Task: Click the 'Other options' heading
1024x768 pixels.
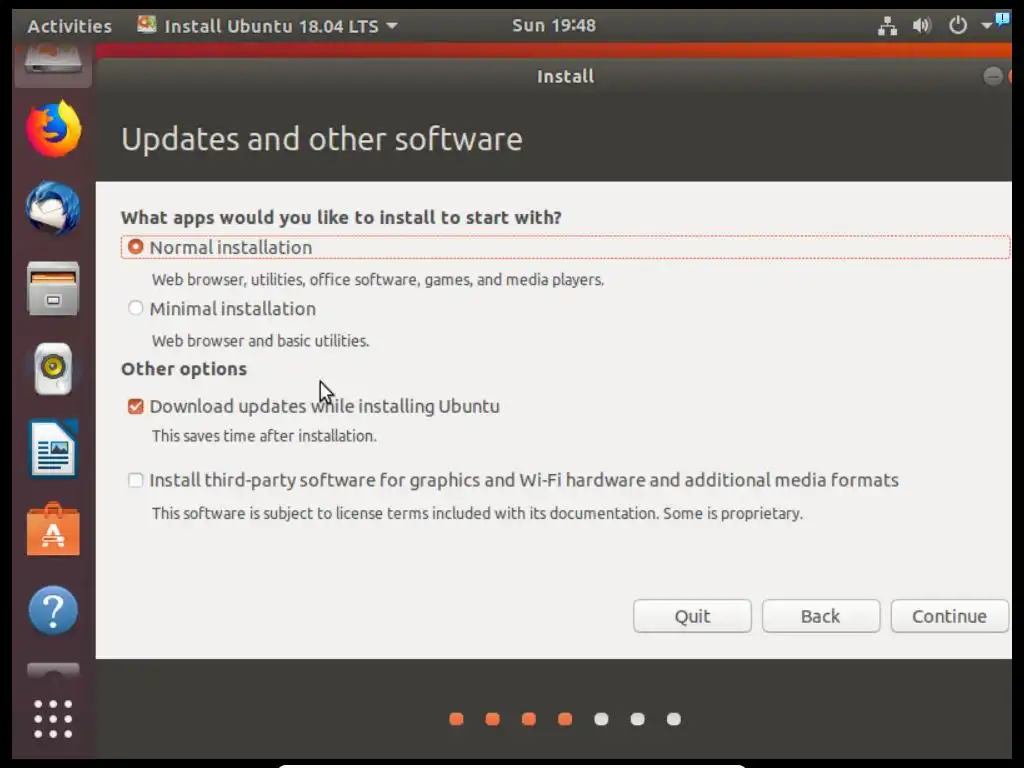Action: (184, 369)
